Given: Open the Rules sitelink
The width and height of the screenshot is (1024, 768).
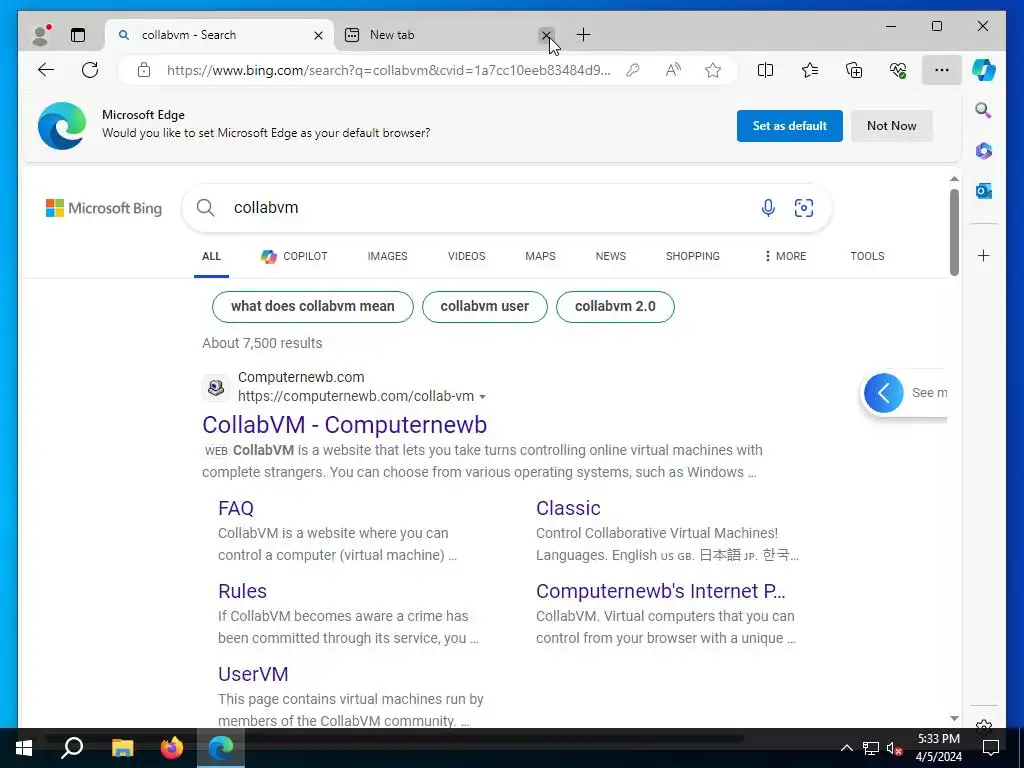Looking at the screenshot, I should point(242,591).
